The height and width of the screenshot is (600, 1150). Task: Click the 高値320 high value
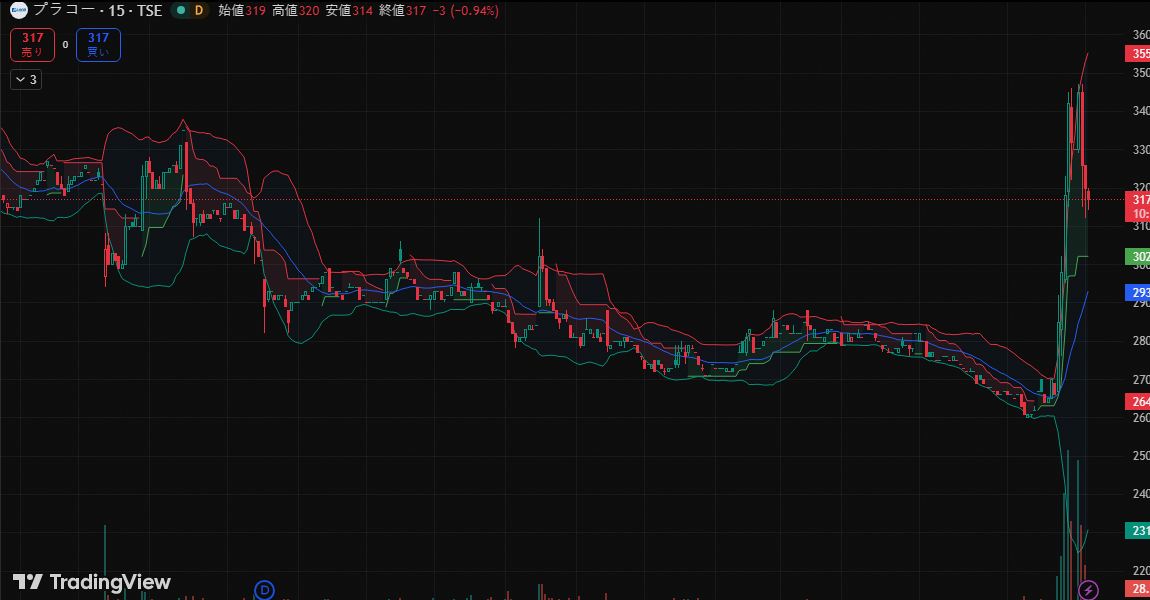point(296,10)
